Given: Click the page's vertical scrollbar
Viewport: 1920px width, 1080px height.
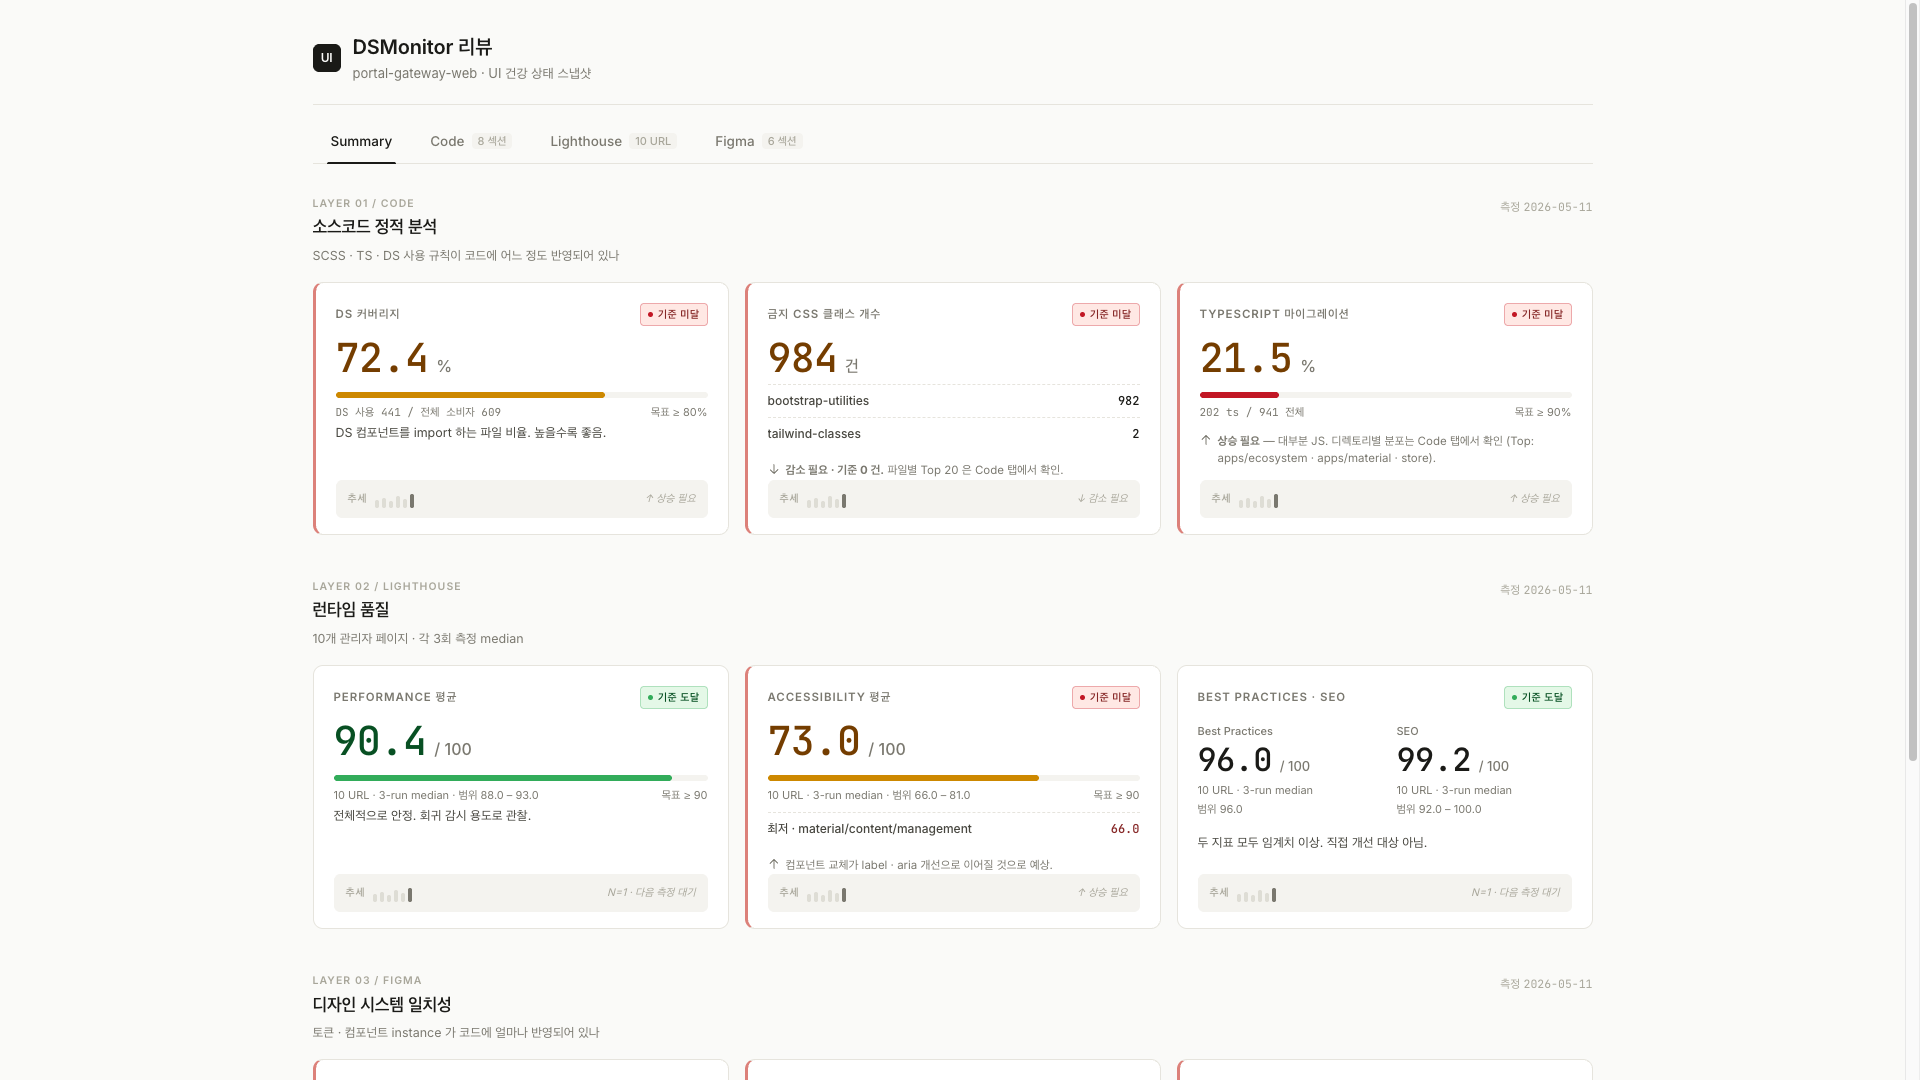Looking at the screenshot, I should [x=1913, y=380].
